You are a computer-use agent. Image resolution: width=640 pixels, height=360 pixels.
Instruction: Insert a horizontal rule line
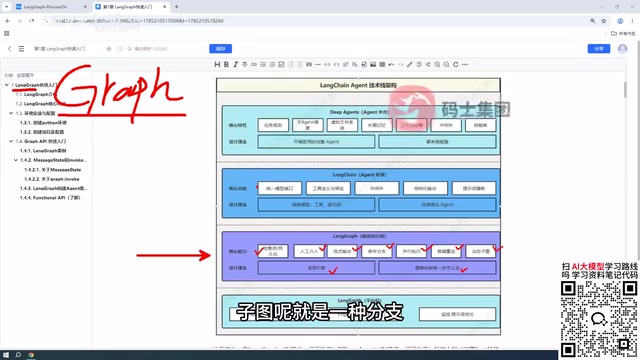click(318, 64)
